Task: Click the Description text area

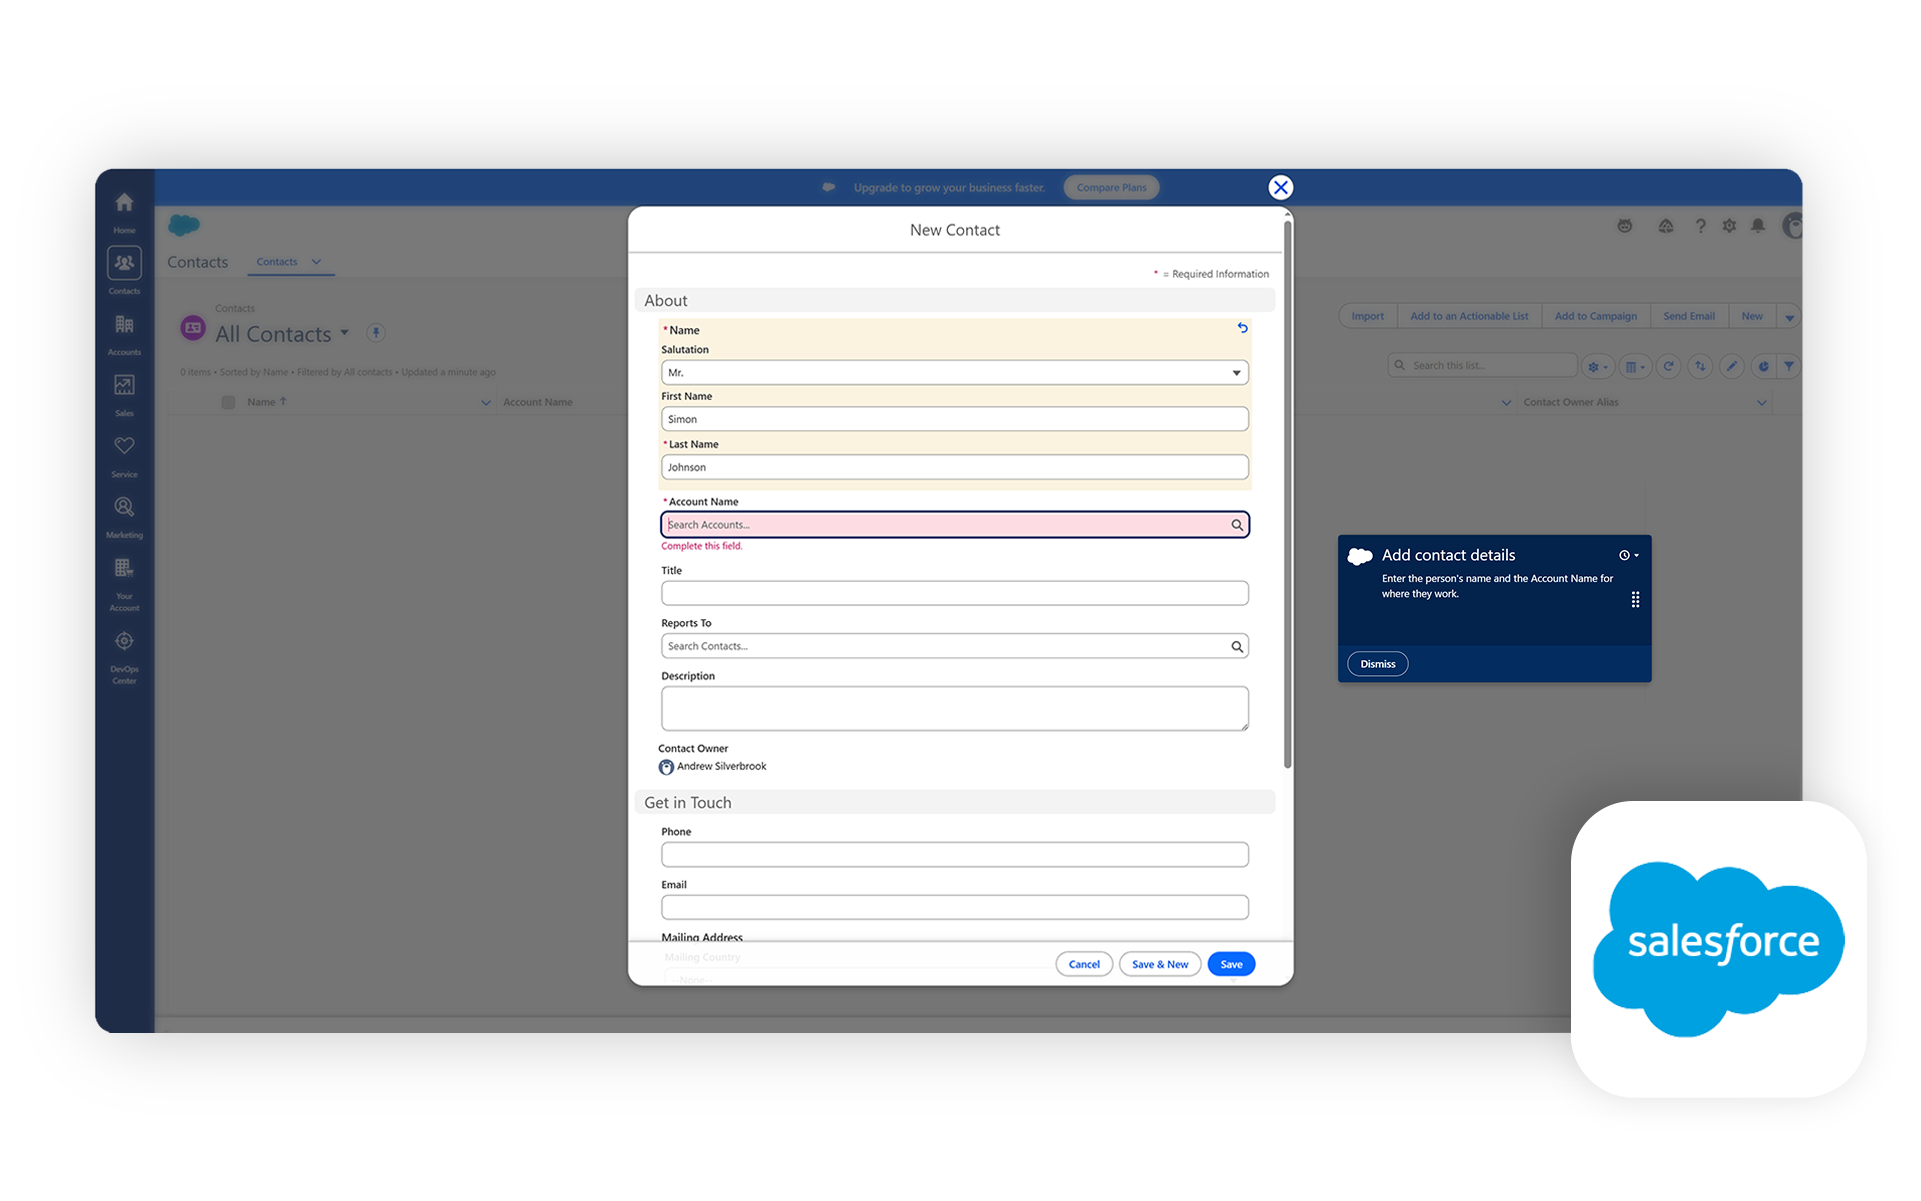Action: coord(954,709)
